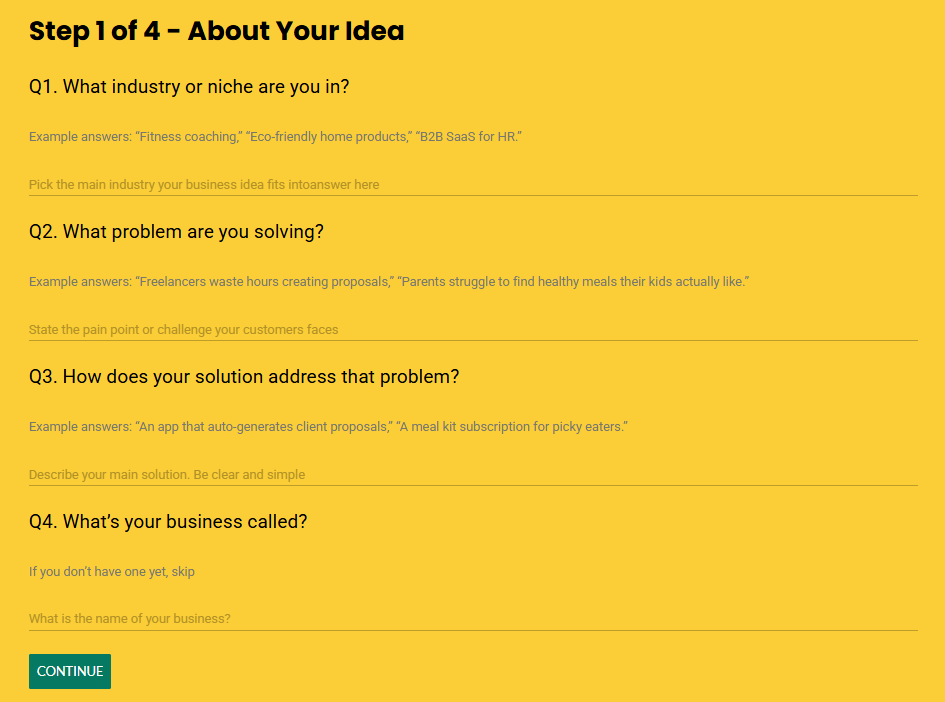Click the 'Freelancers waste hours creating proposals' example

coord(264,282)
